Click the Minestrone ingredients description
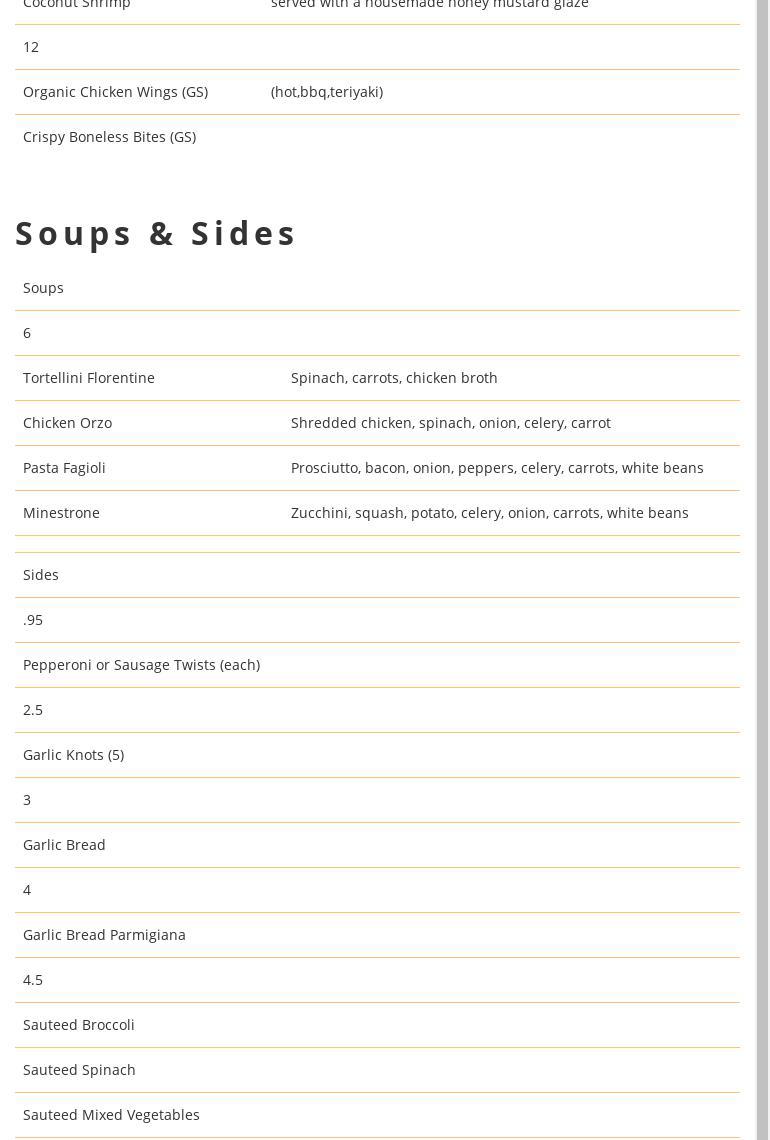Image resolution: width=770 pixels, height=1140 pixels. pos(489,513)
